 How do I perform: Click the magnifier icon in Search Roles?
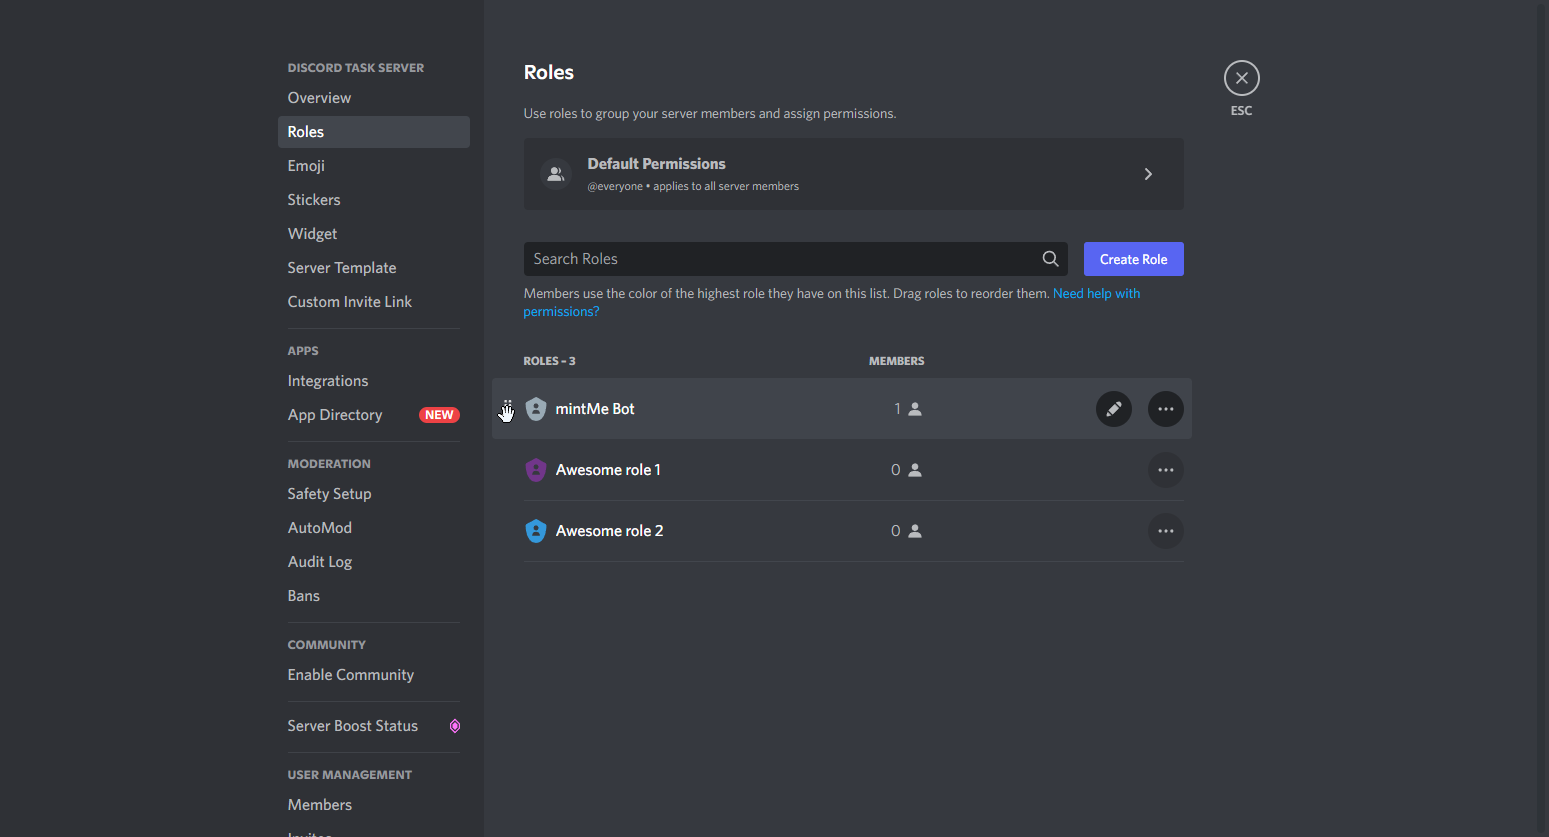pyautogui.click(x=1050, y=259)
